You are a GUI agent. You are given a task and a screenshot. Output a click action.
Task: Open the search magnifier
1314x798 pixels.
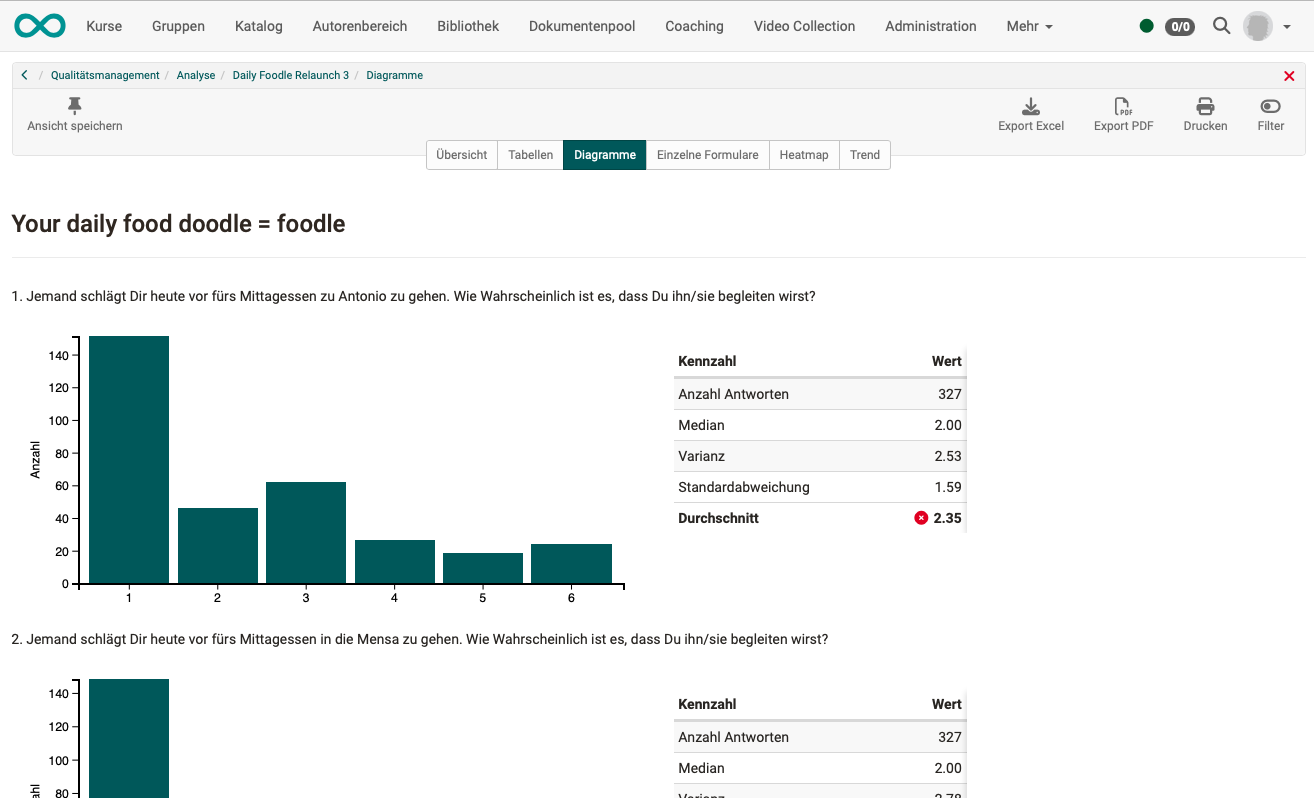(x=1221, y=26)
